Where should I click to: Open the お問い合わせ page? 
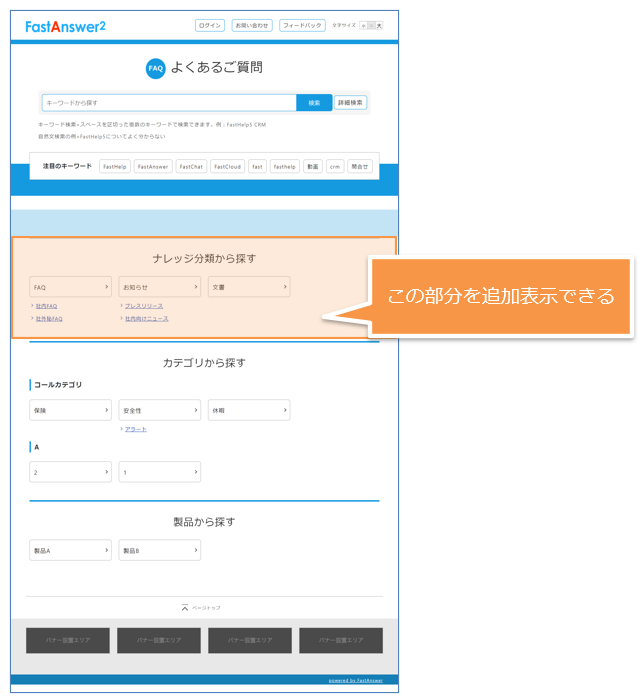(x=251, y=25)
